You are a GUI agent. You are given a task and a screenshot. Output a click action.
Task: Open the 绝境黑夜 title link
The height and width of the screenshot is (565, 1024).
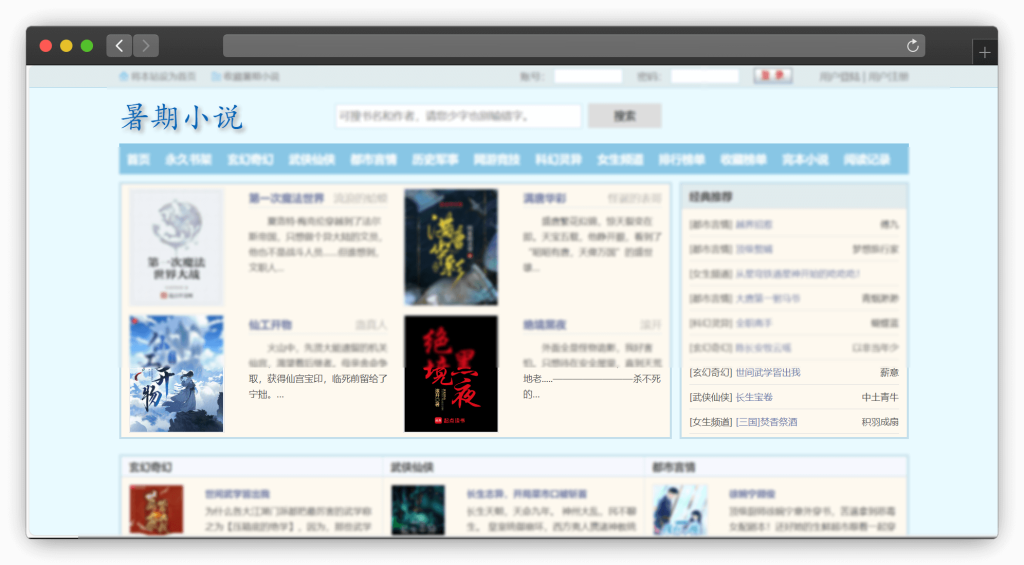pos(544,325)
